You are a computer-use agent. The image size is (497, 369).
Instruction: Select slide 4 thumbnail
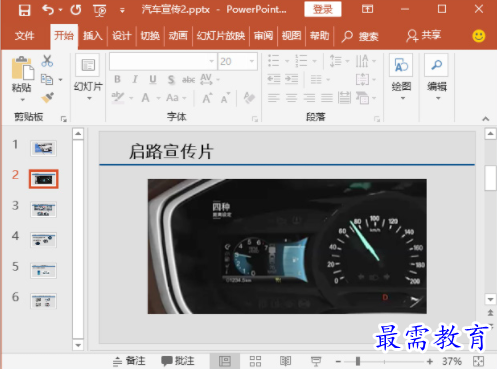pyautogui.click(x=43, y=240)
